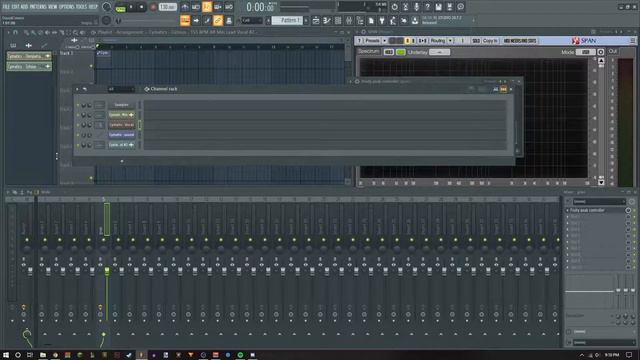This screenshot has height=360, width=640.
Task: Open the global snap selector dropdown
Action: (x=251, y=20)
